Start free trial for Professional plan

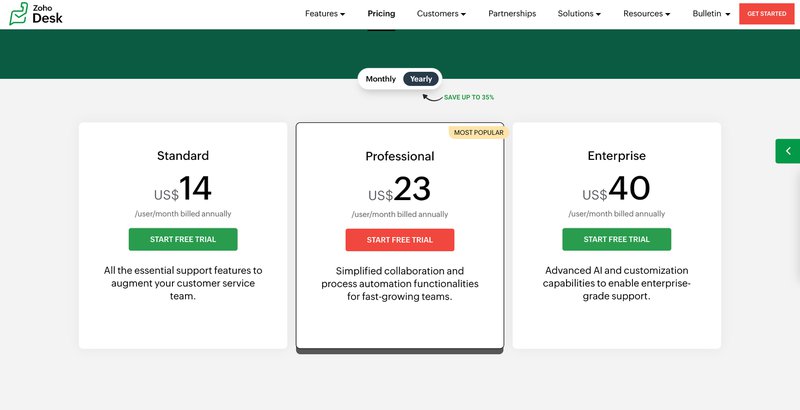point(400,240)
